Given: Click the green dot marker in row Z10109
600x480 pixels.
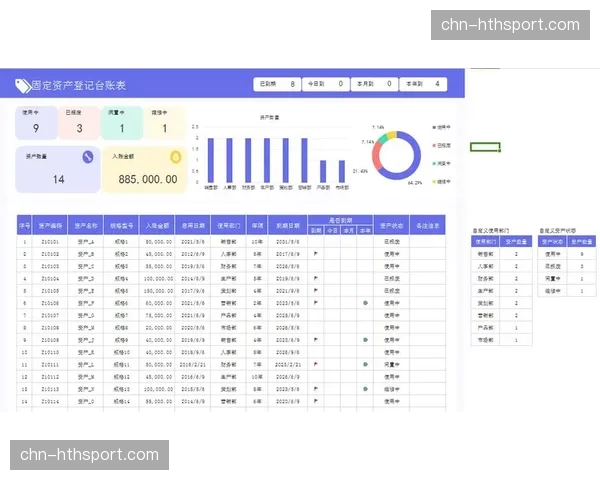Looking at the screenshot, I should pos(365,340).
